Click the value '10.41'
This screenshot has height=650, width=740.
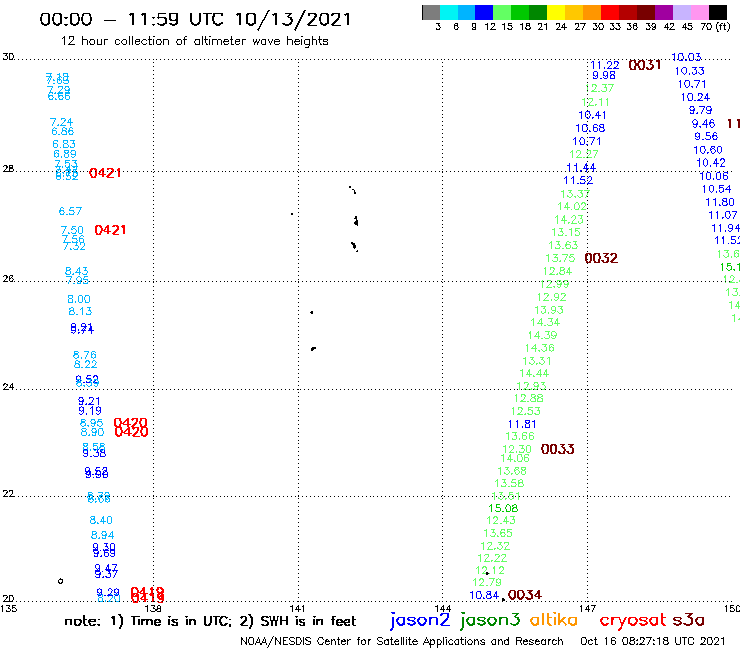click(x=592, y=115)
